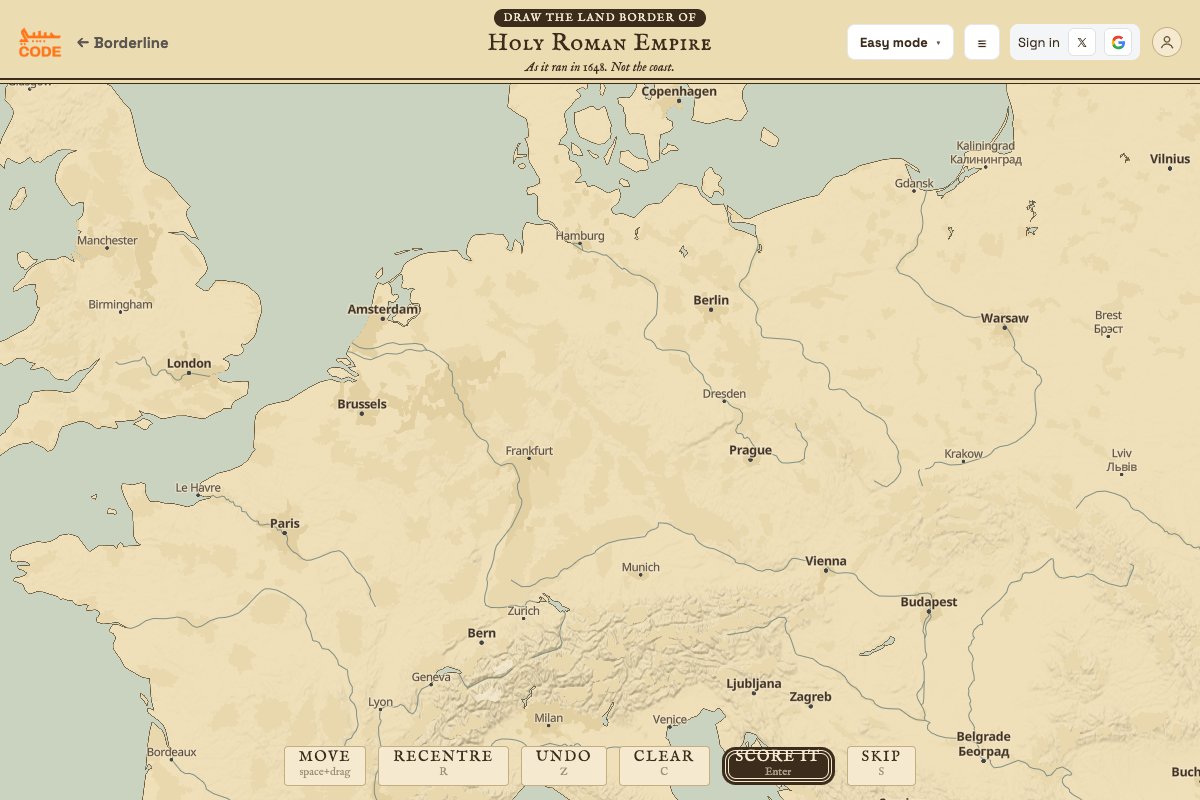Click the Amsterdam city marker
1200x800 pixels.
coord(383,320)
